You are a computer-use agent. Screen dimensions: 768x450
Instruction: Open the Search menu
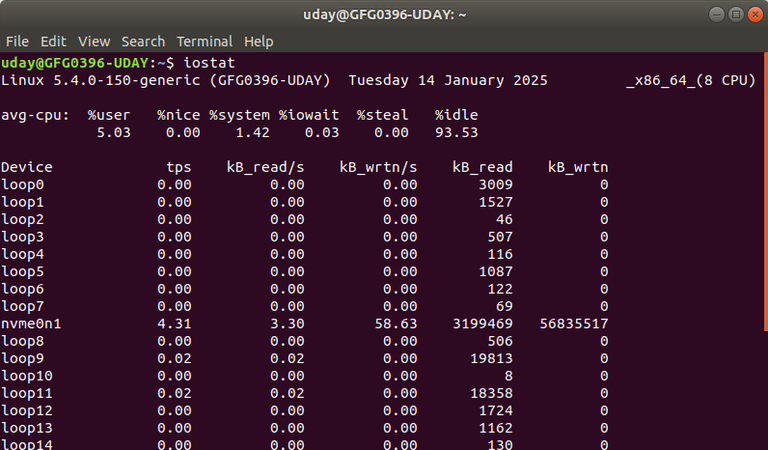coord(143,42)
